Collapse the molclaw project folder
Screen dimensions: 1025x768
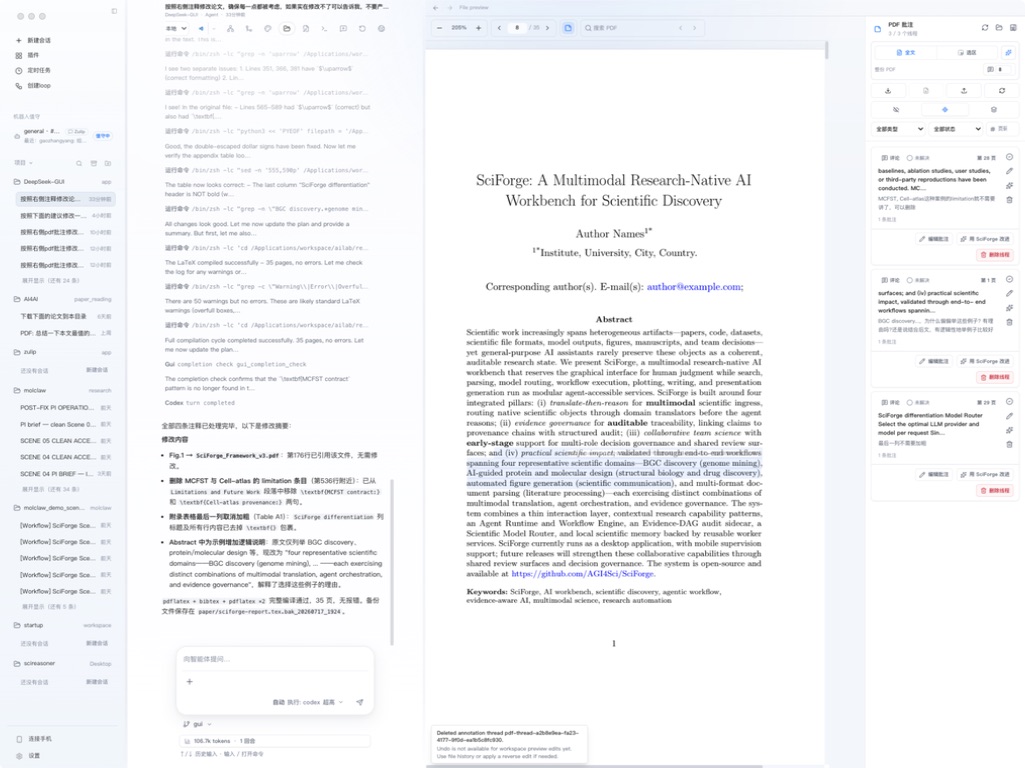point(63,390)
